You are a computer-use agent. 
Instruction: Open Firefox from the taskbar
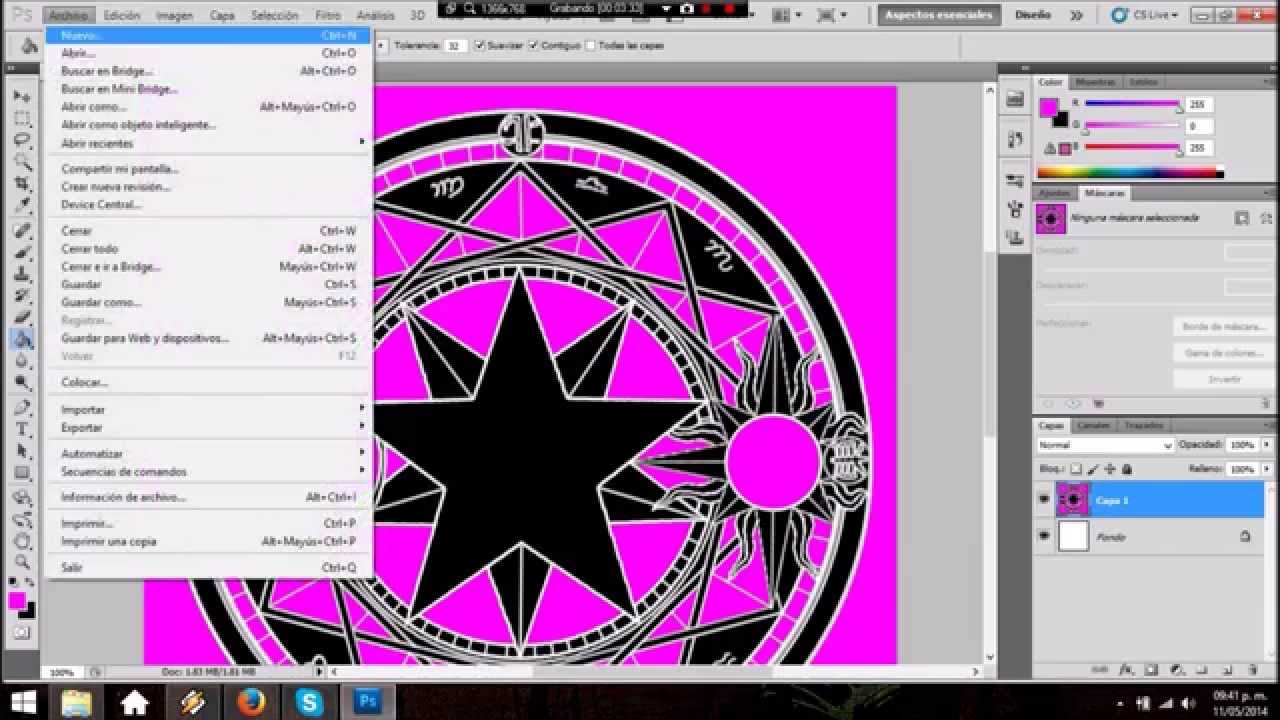pos(251,702)
